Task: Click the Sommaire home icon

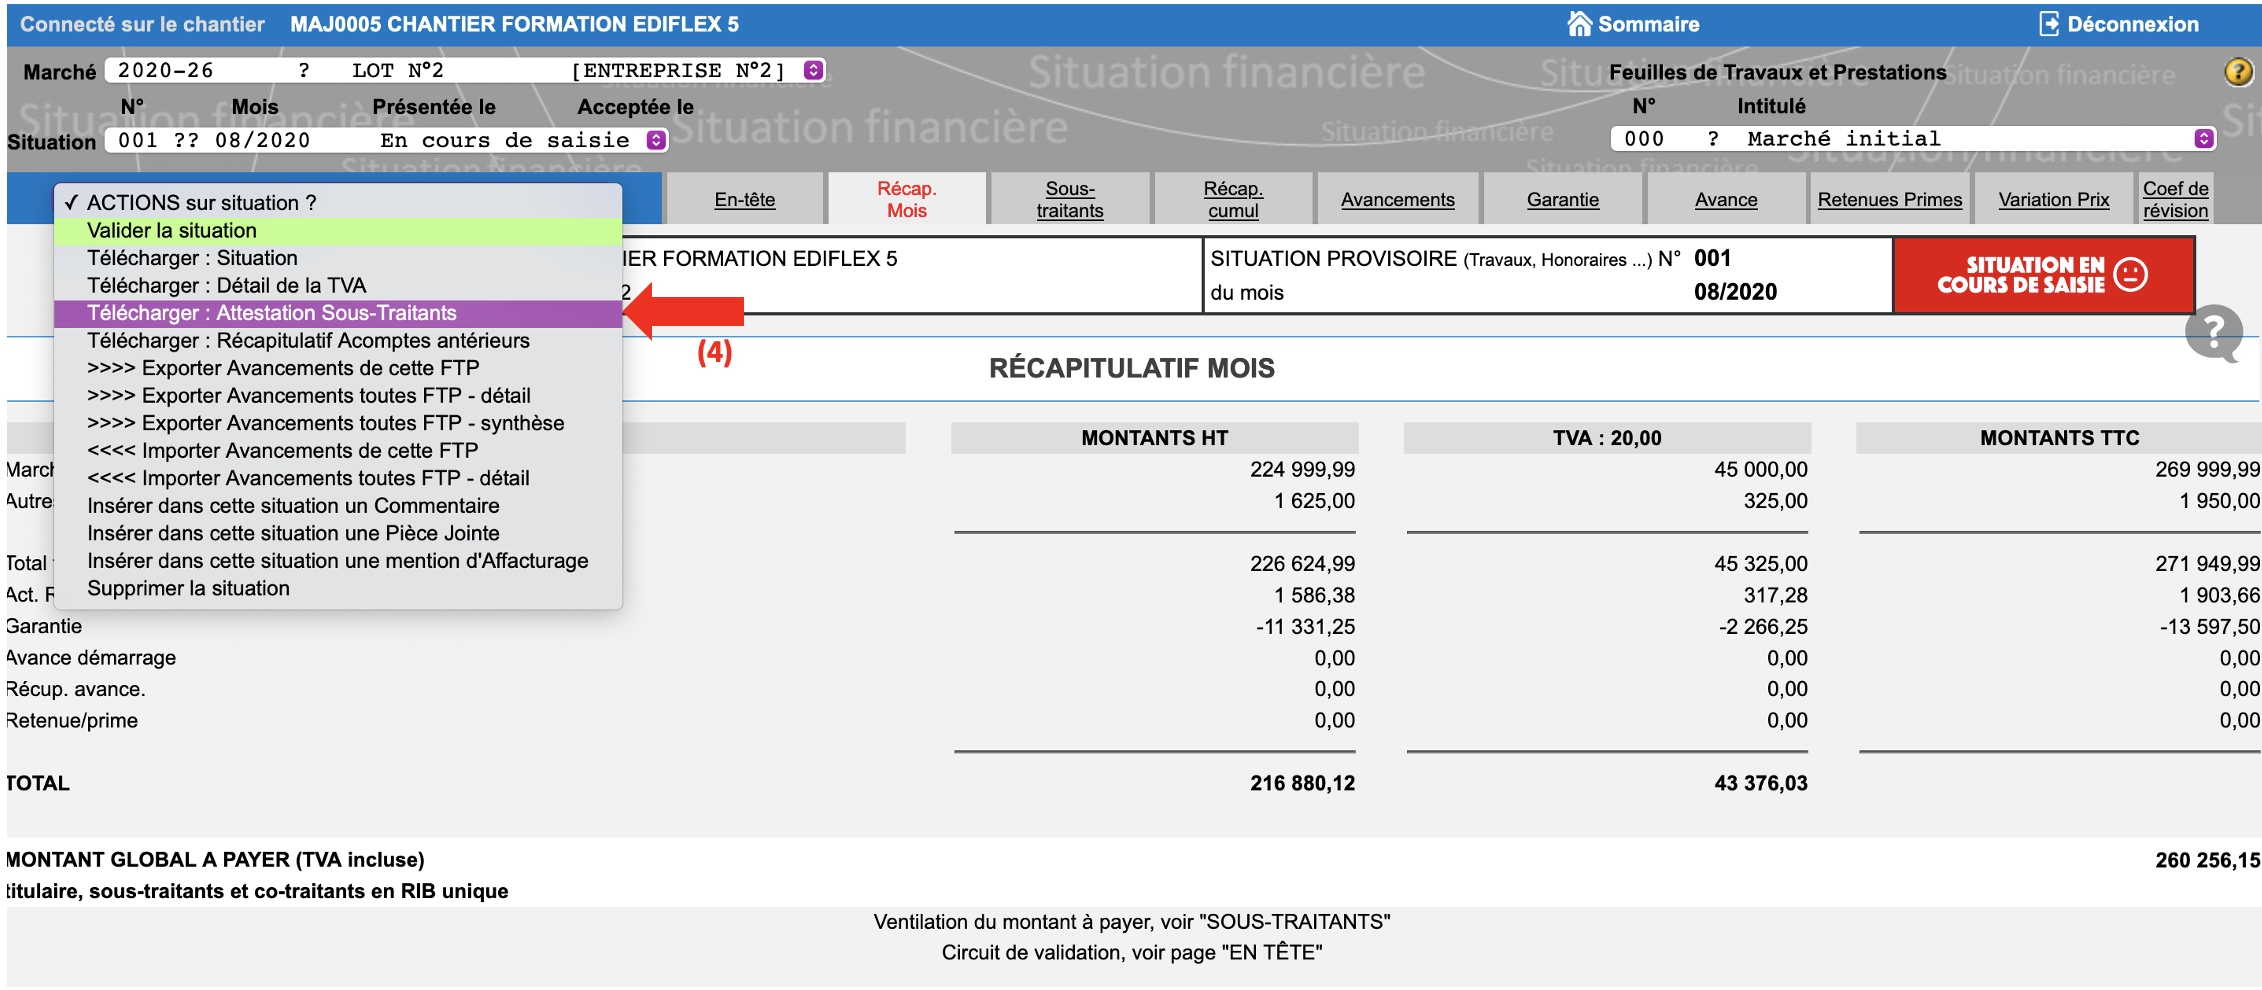Action: coord(1579,24)
